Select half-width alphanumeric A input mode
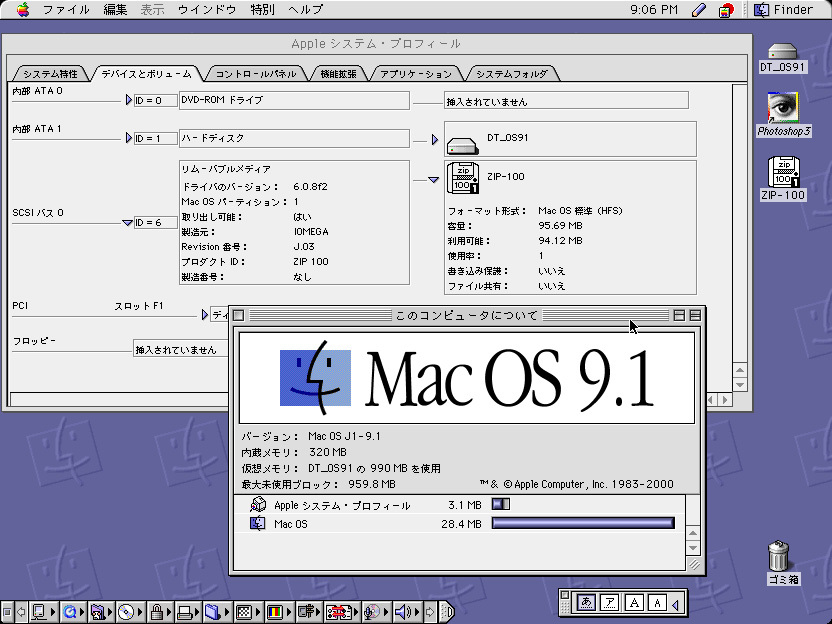Screen dimensions: 832x624 click(x=657, y=603)
